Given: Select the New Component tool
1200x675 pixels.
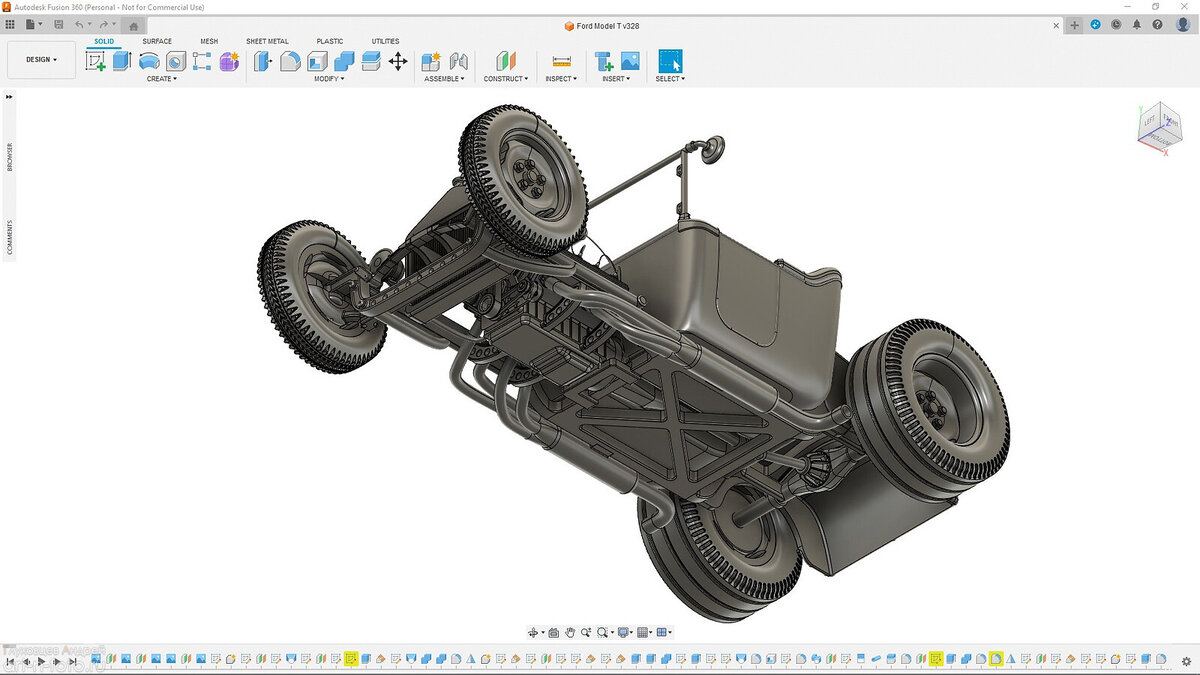Looking at the screenshot, I should pyautogui.click(x=432, y=61).
